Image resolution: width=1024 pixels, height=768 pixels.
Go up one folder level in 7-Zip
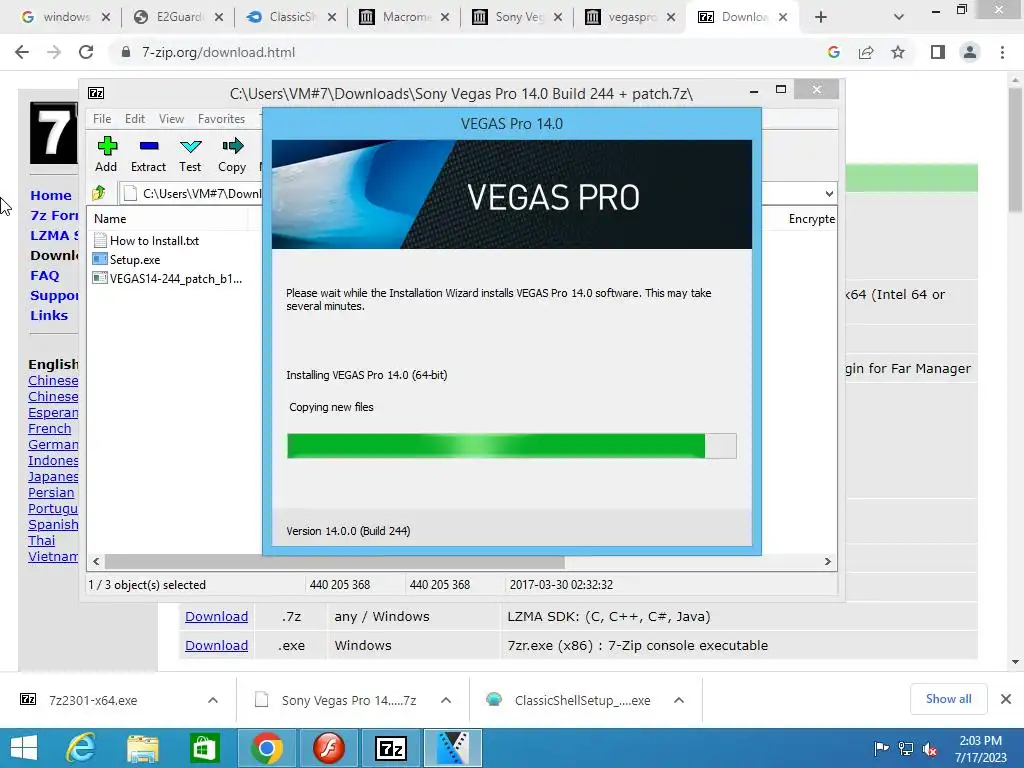(99, 193)
